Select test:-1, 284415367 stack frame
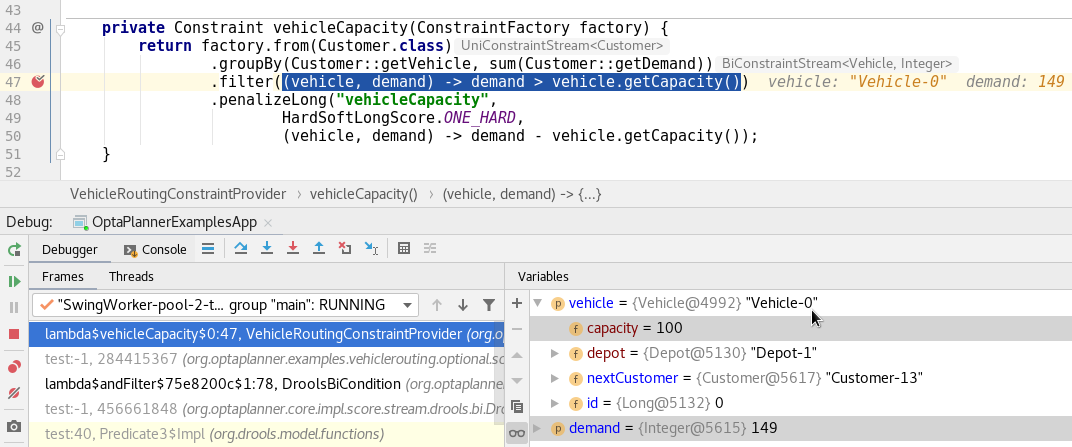This screenshot has width=1072, height=447. (267, 359)
